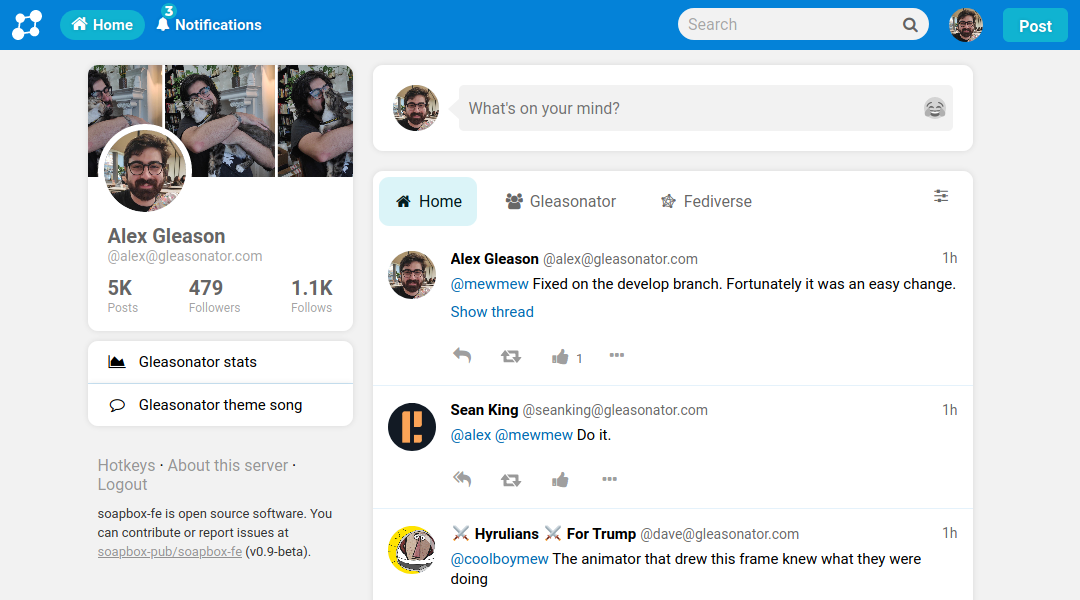Click Show thread on Alex's post
This screenshot has width=1080, height=600.
tap(492, 311)
